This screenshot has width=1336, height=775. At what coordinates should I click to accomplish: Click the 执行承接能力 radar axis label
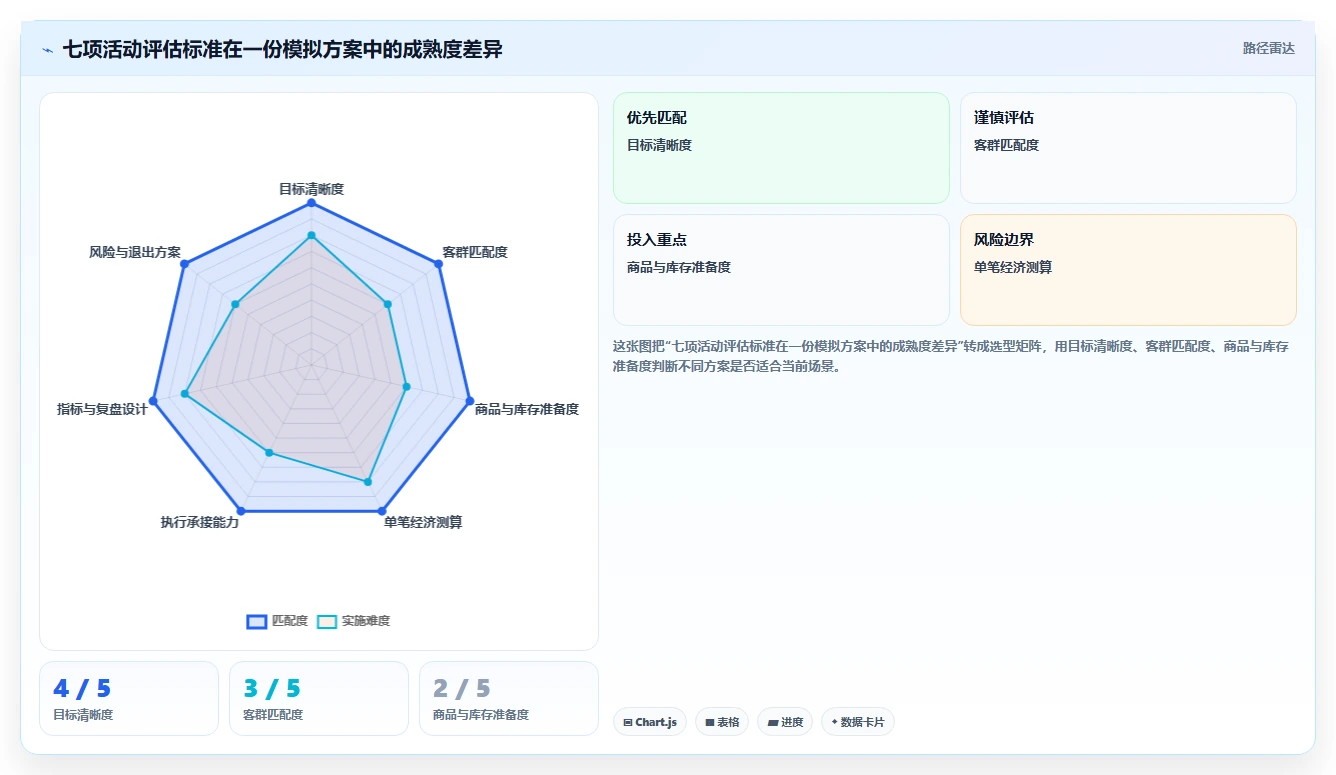coord(200,522)
